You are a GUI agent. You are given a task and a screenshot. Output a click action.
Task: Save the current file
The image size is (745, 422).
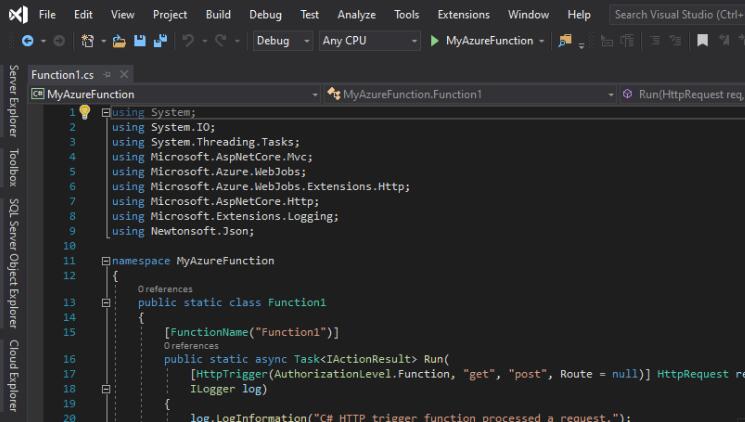coord(140,41)
